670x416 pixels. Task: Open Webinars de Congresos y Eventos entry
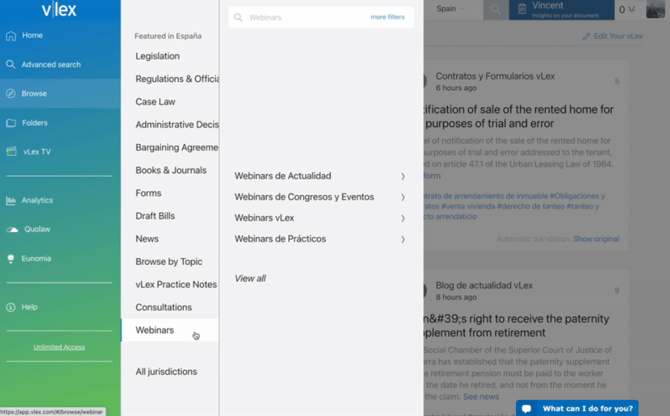coord(320,197)
